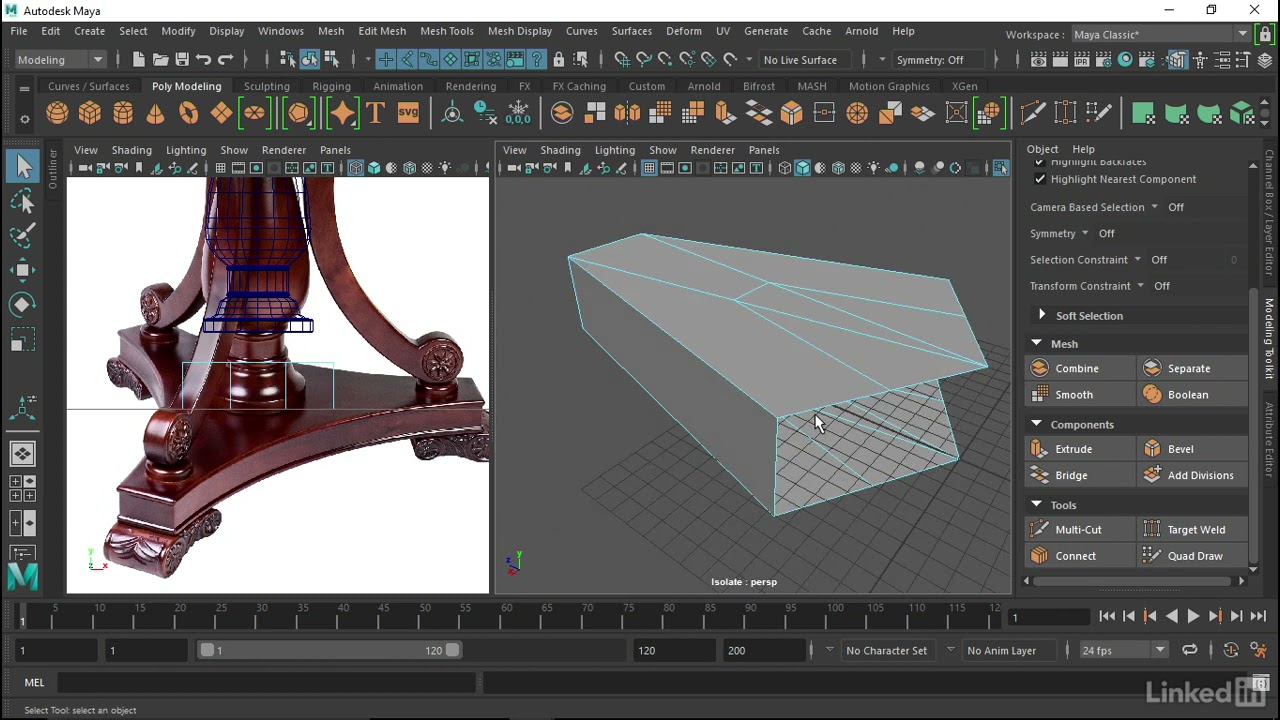Switch to the Rigging shelf tab

tap(331, 86)
